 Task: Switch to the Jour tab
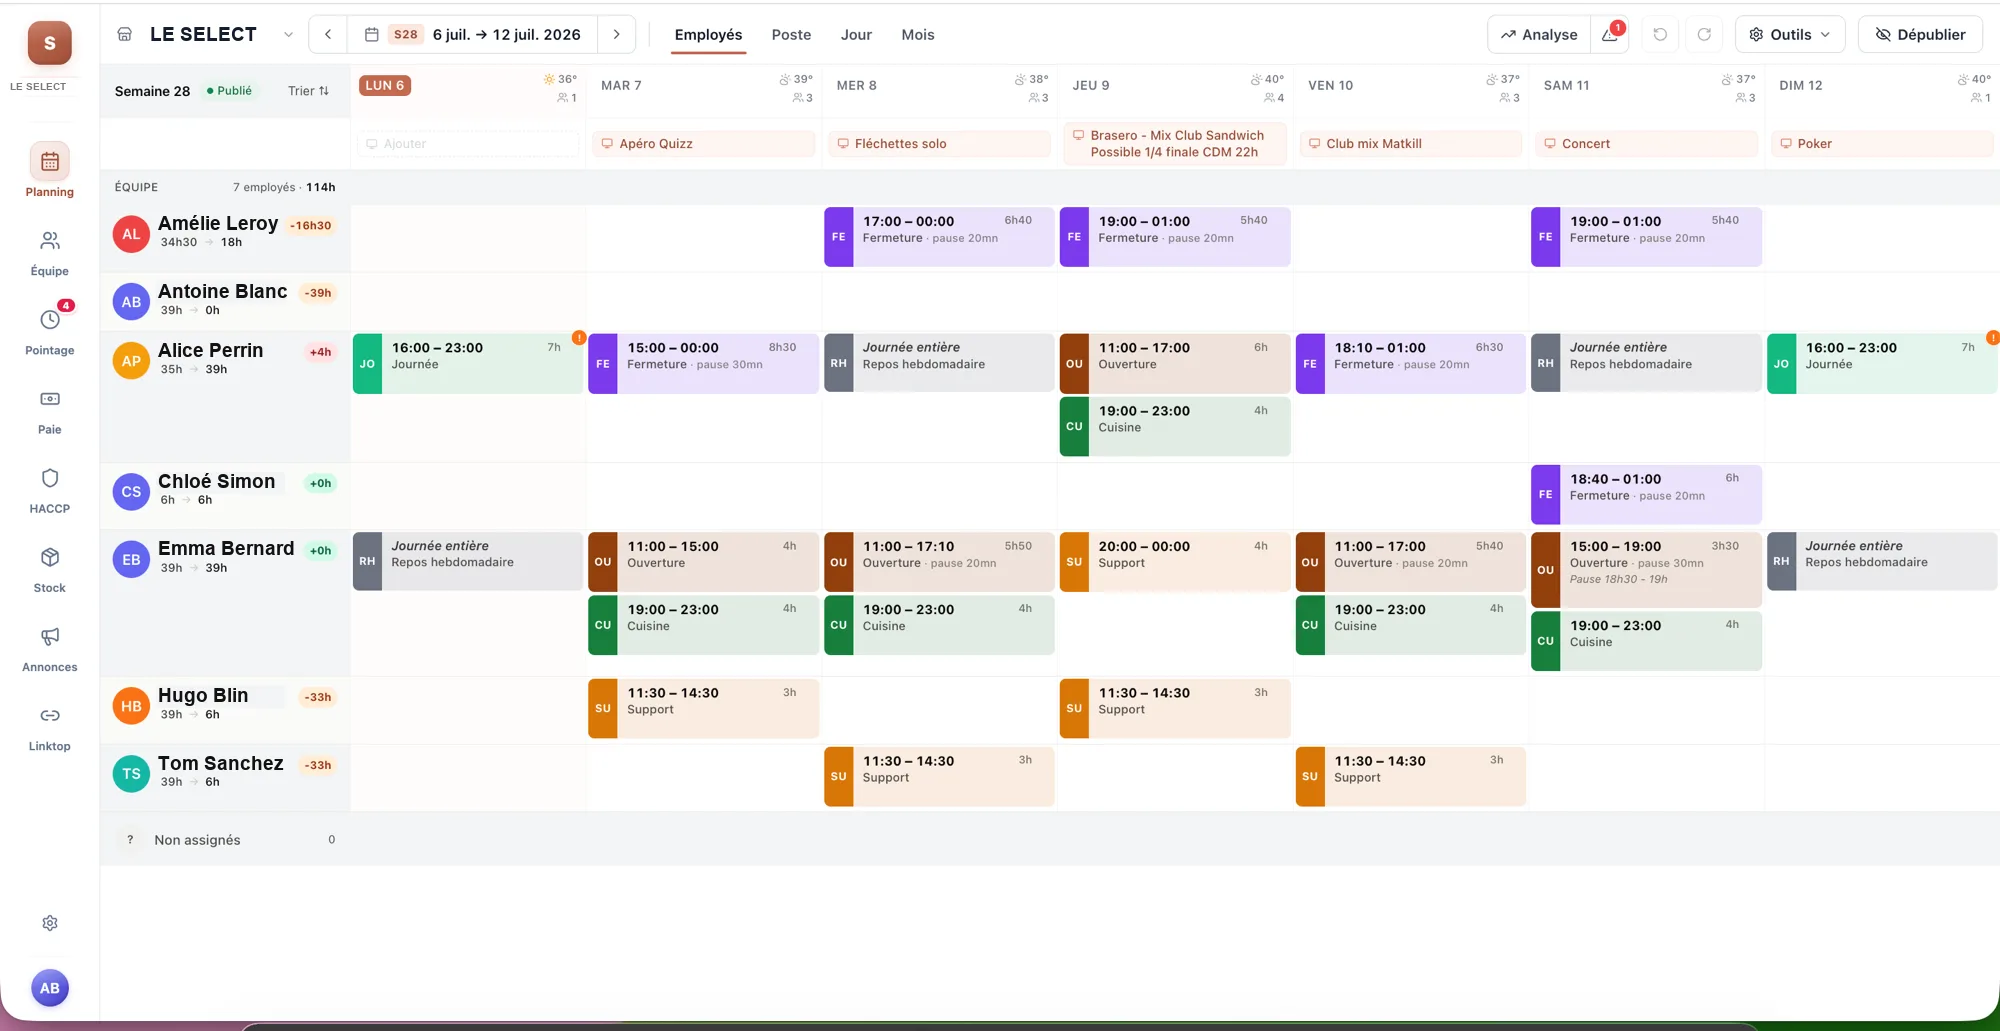click(856, 34)
